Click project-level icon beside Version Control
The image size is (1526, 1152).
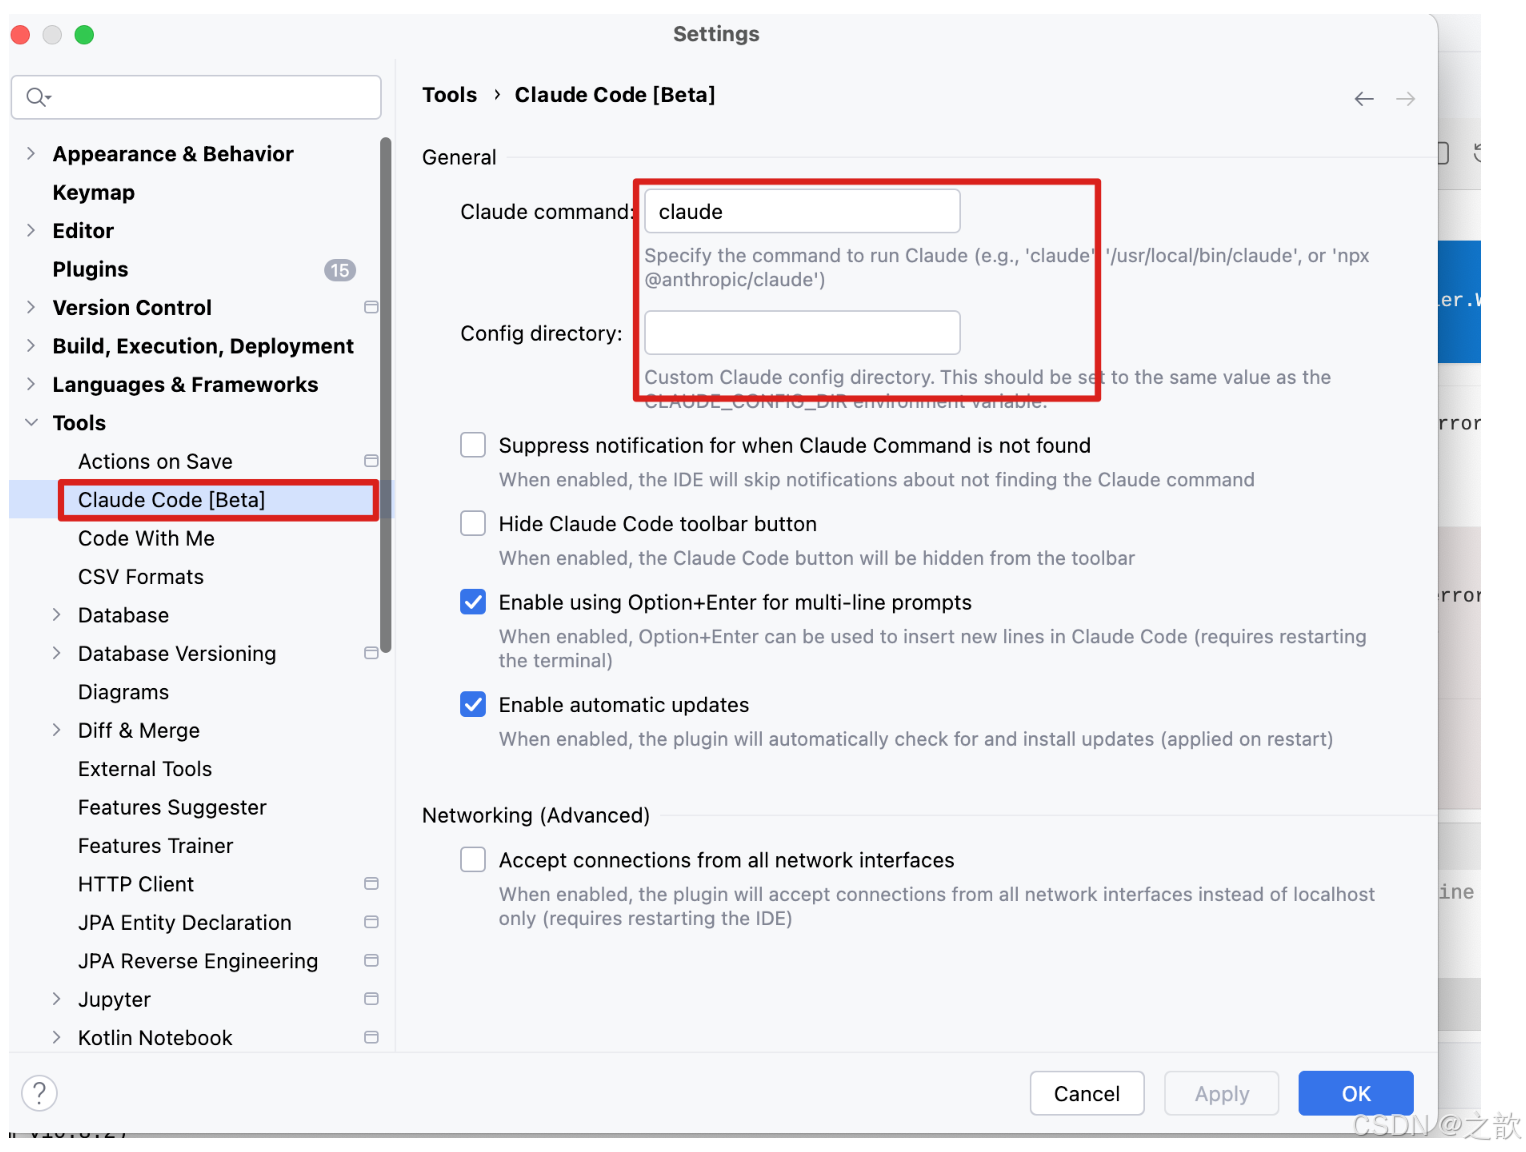pyautogui.click(x=371, y=307)
